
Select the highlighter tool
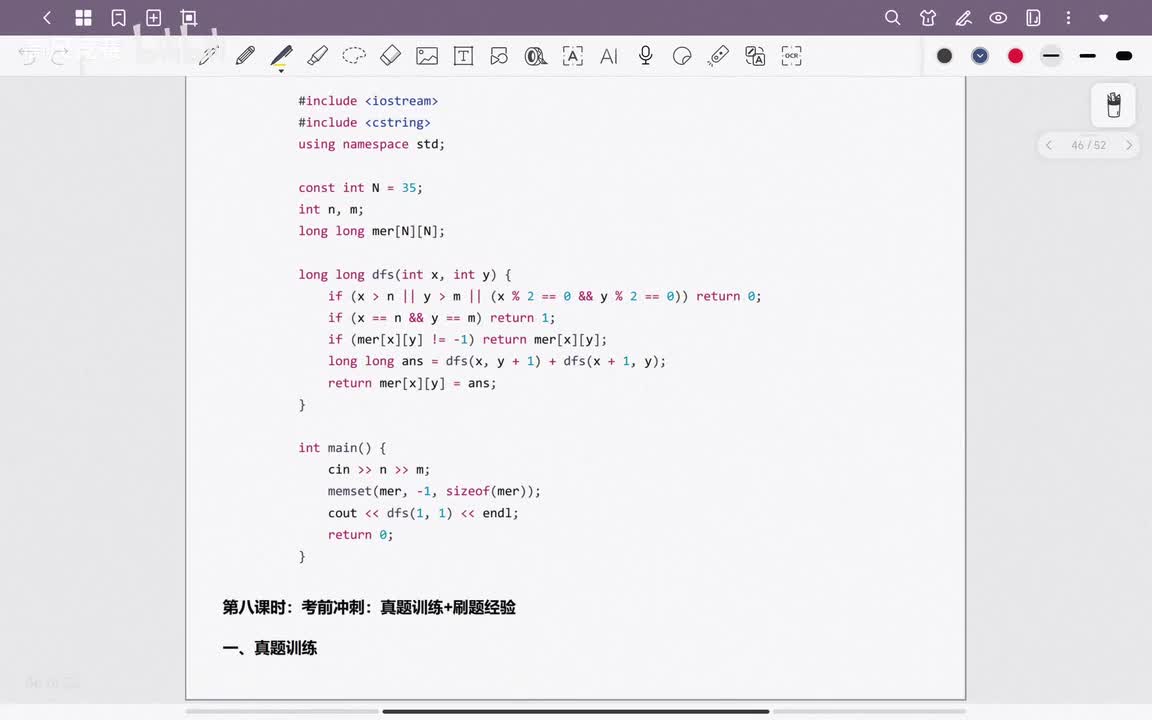[x=317, y=56]
